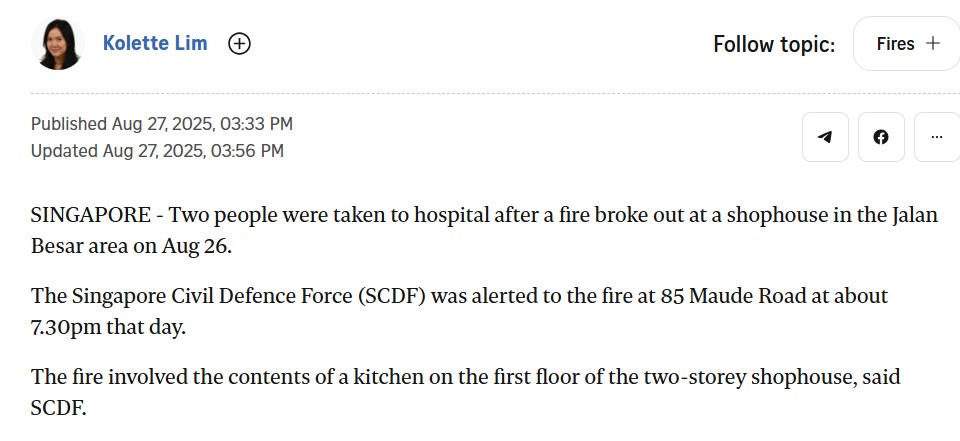Click the '7.30pm that day' text

click(x=108, y=328)
